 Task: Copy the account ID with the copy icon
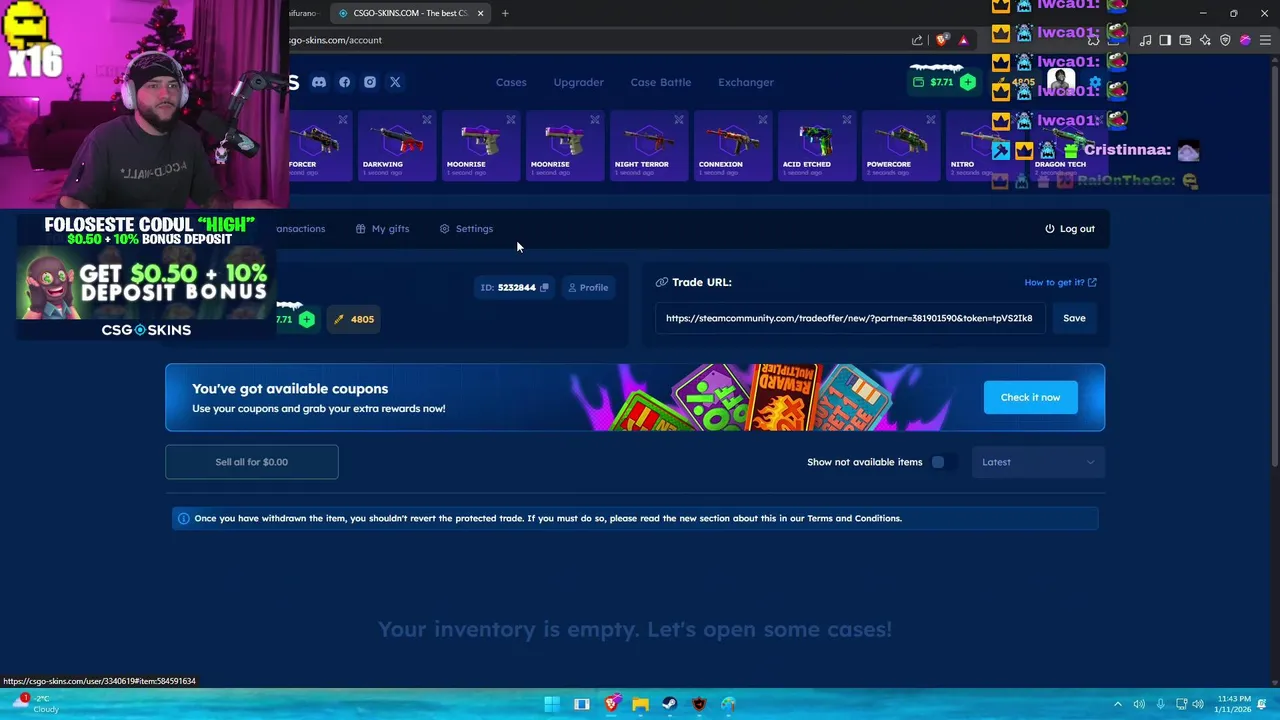tap(544, 287)
